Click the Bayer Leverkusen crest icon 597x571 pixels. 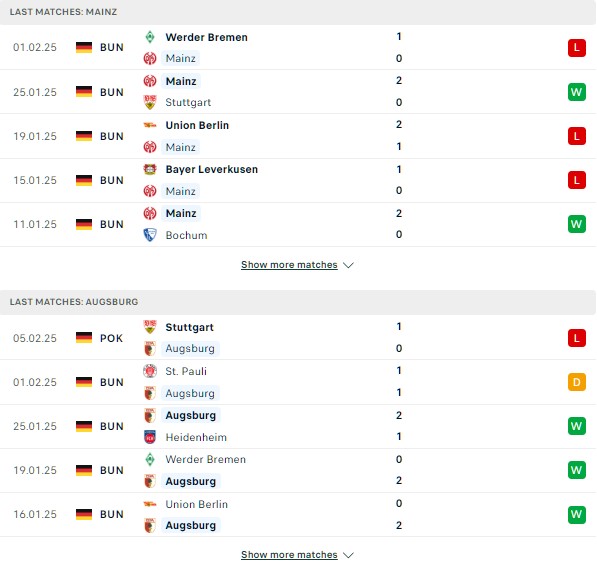150,169
